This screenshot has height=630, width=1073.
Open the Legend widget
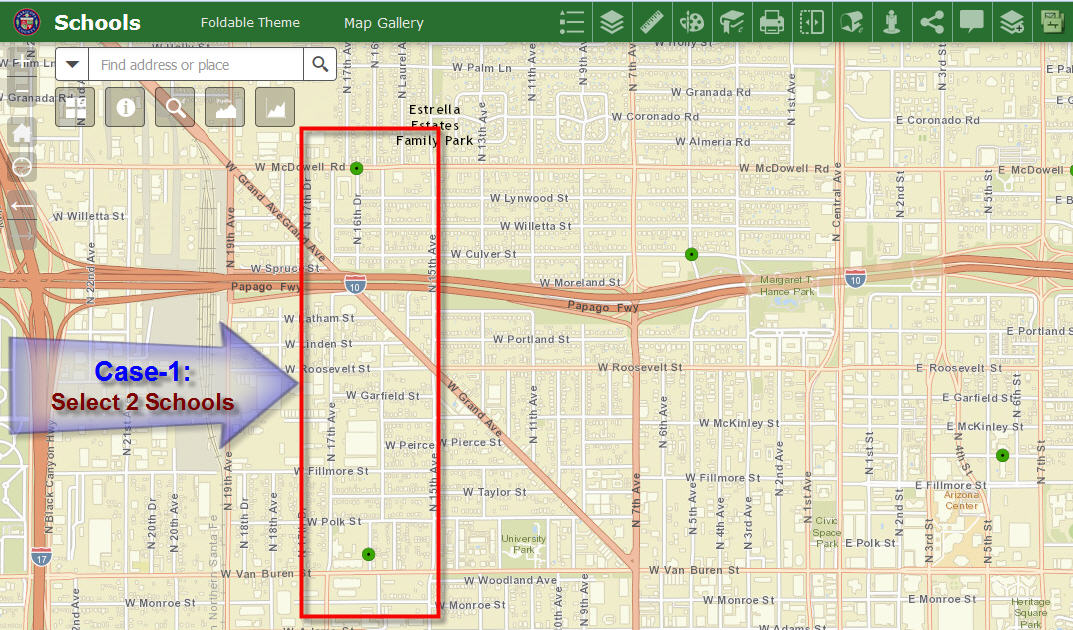coord(571,22)
